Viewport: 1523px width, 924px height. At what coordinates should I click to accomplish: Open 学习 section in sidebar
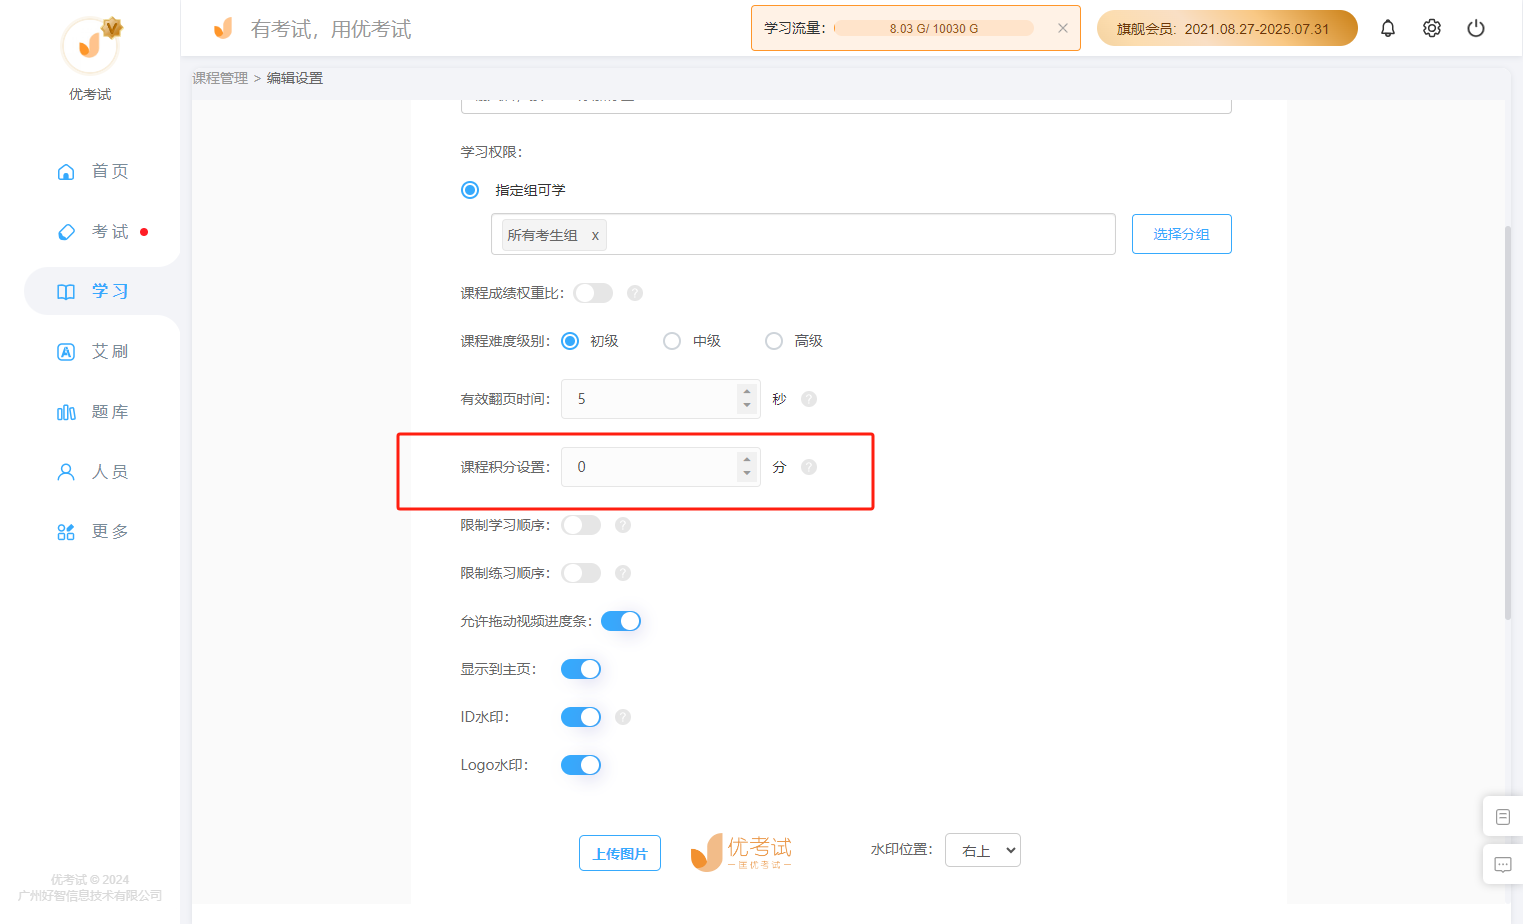tap(93, 291)
